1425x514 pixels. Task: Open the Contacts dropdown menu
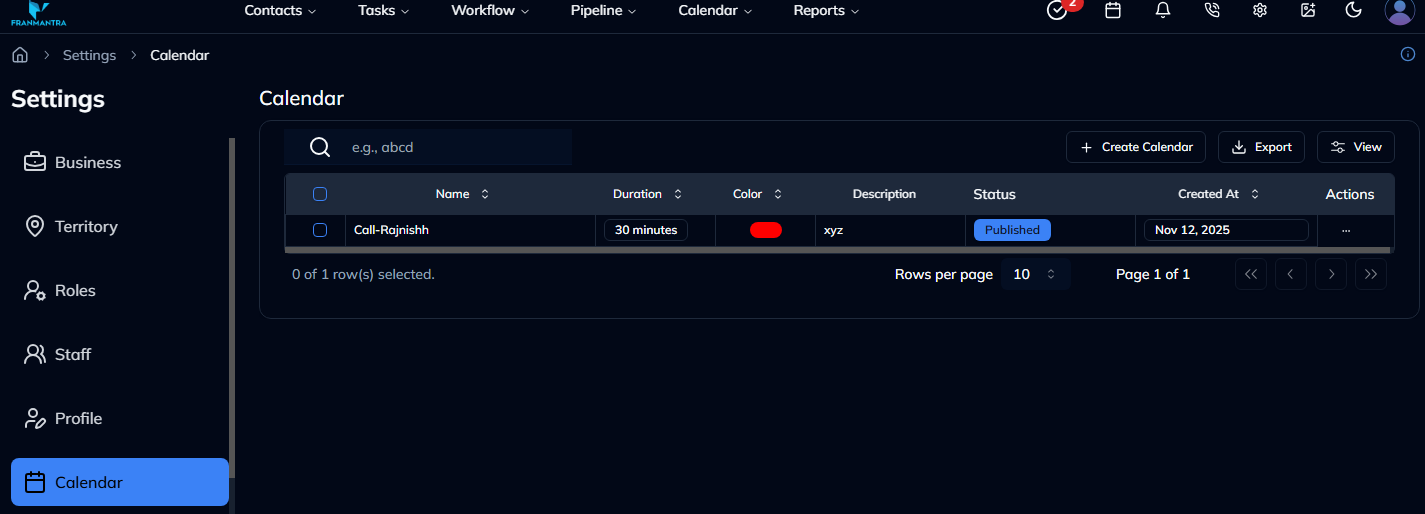[x=280, y=10]
